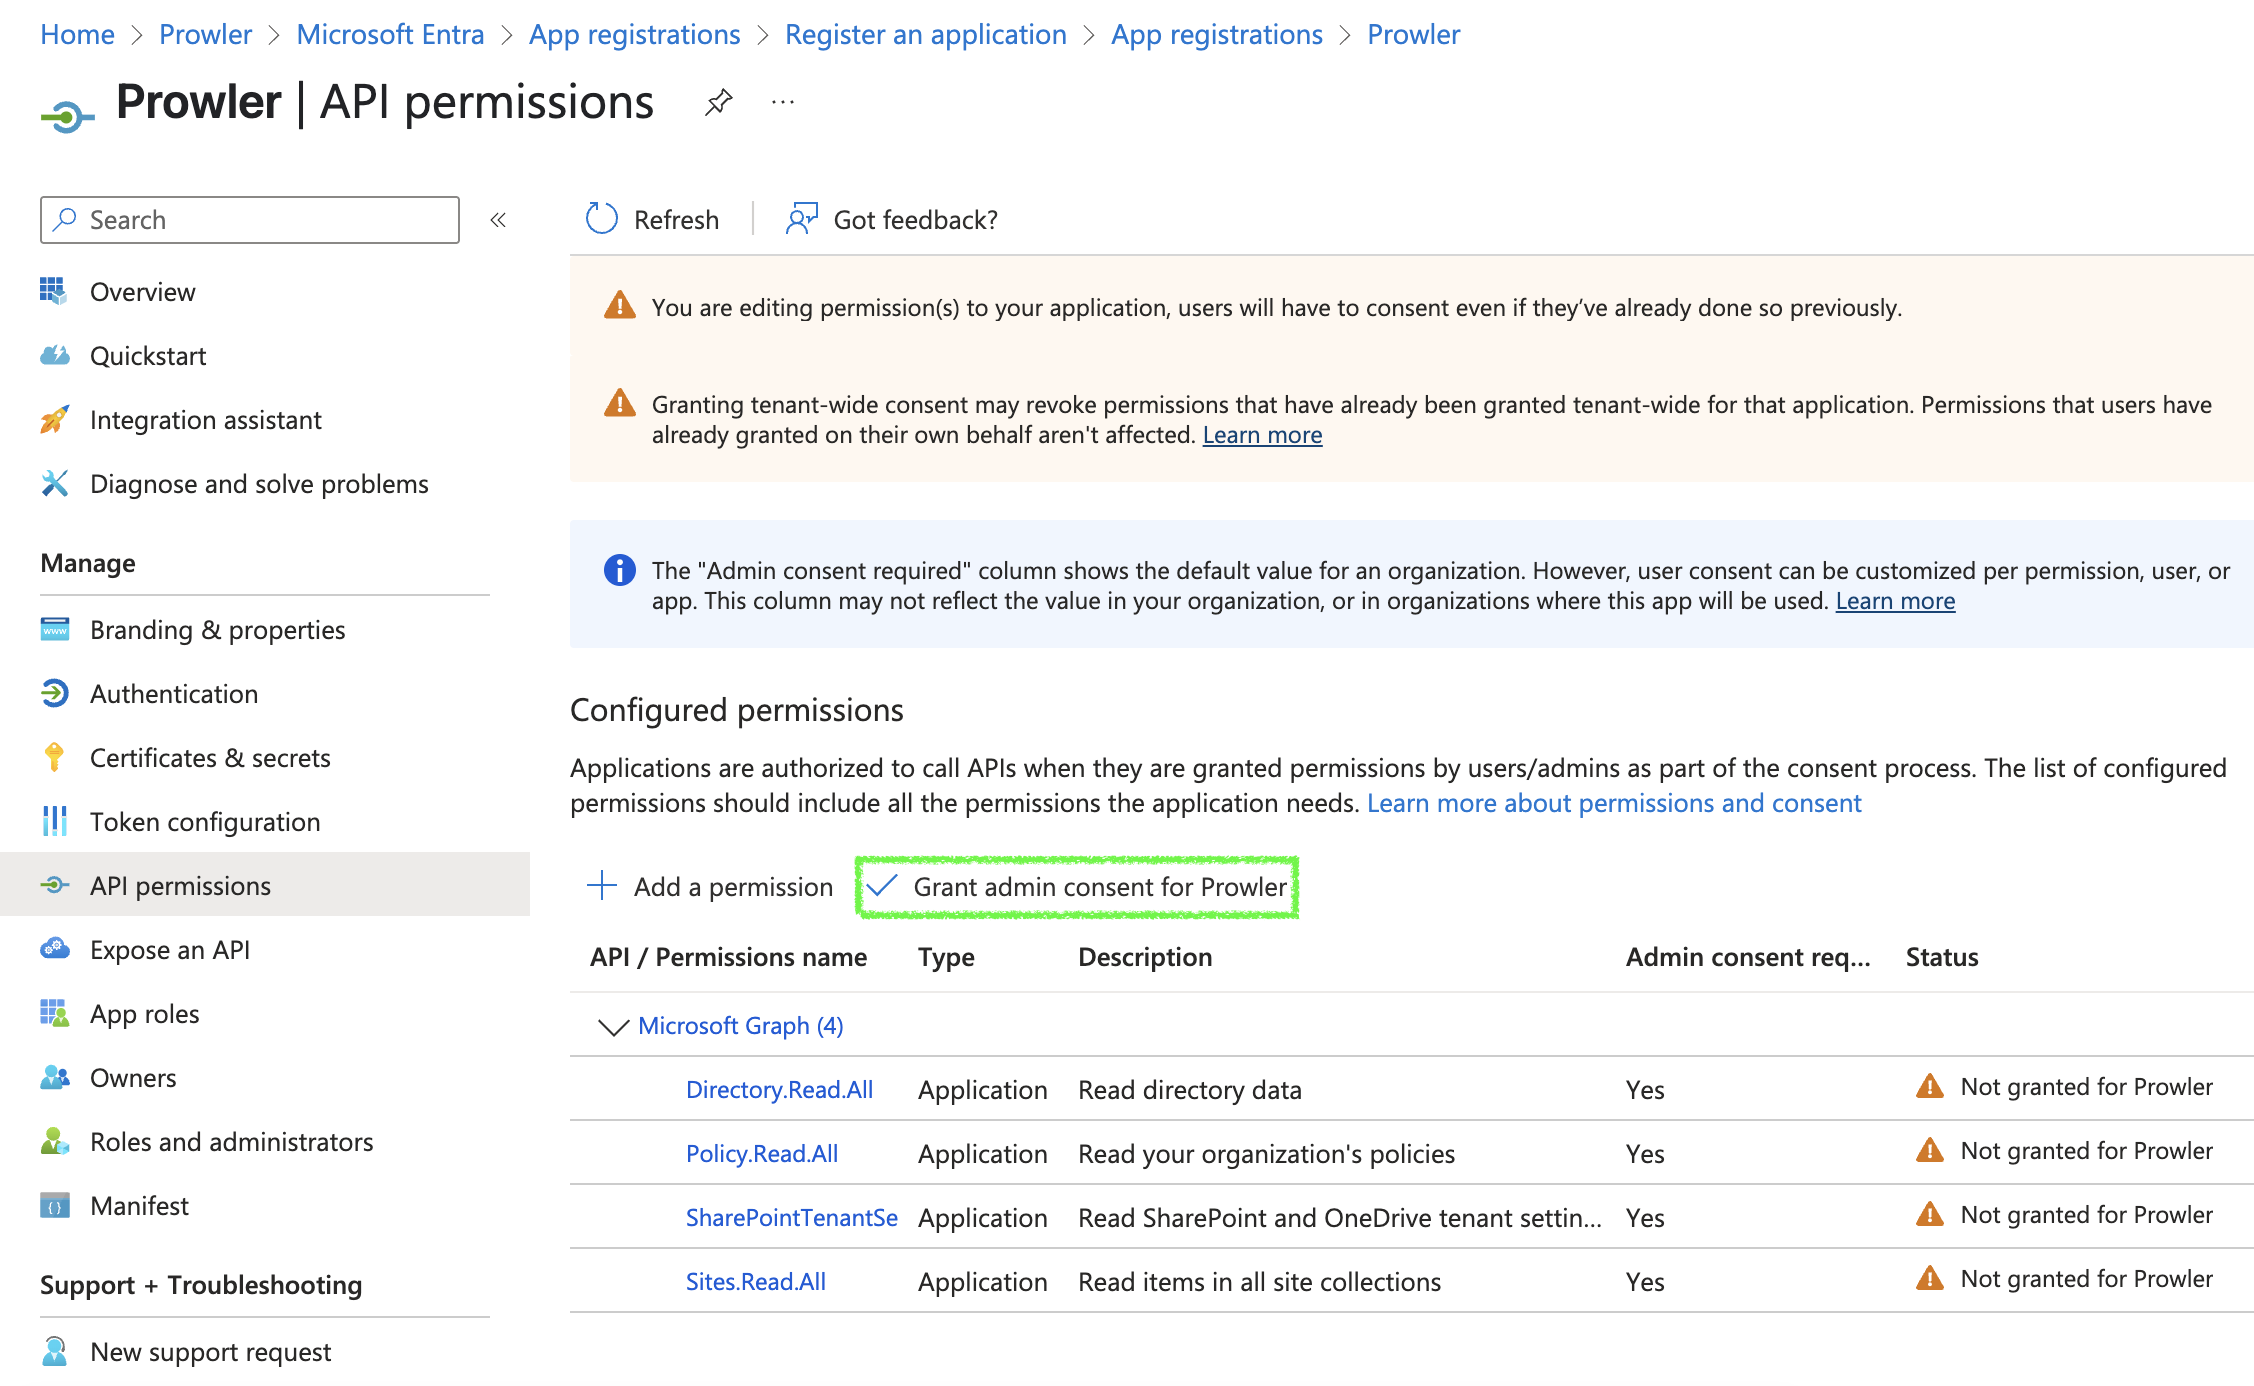
Task: Go to Microsoft Entra breadcrumb
Action: 390,34
